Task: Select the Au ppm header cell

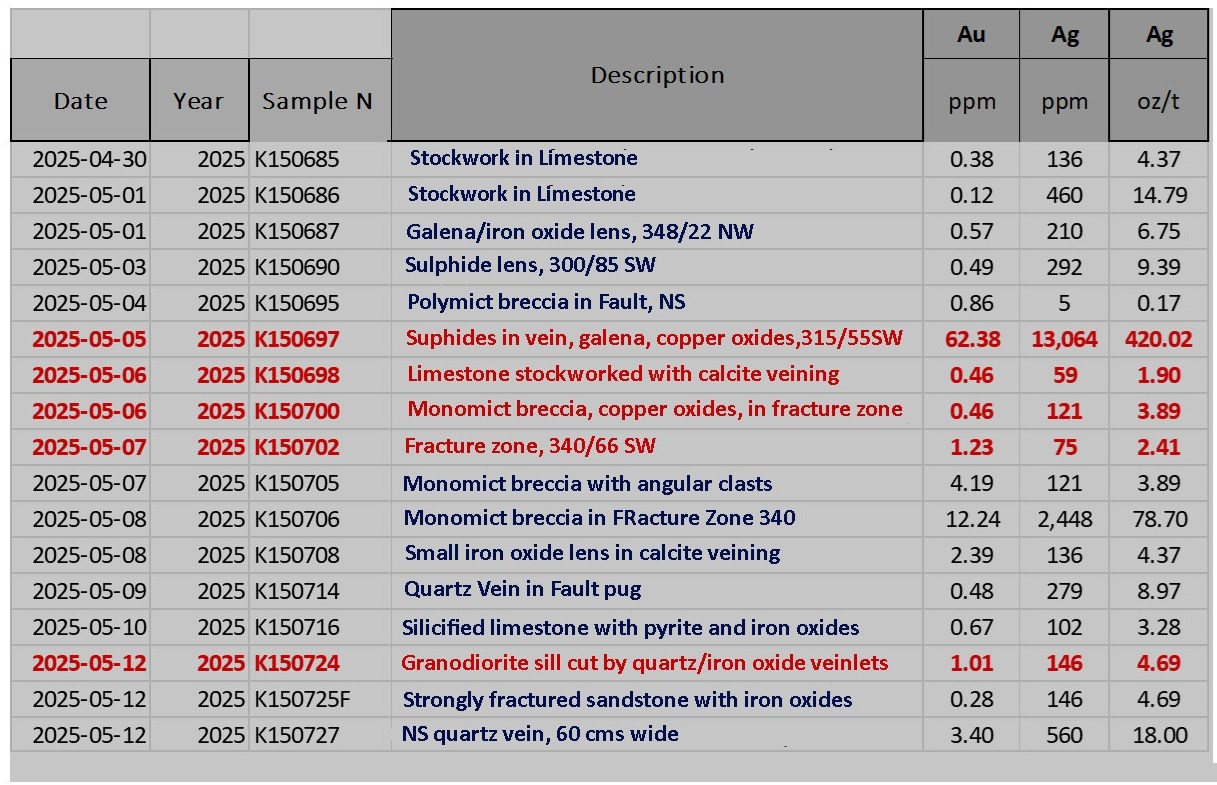Action: click(x=971, y=101)
